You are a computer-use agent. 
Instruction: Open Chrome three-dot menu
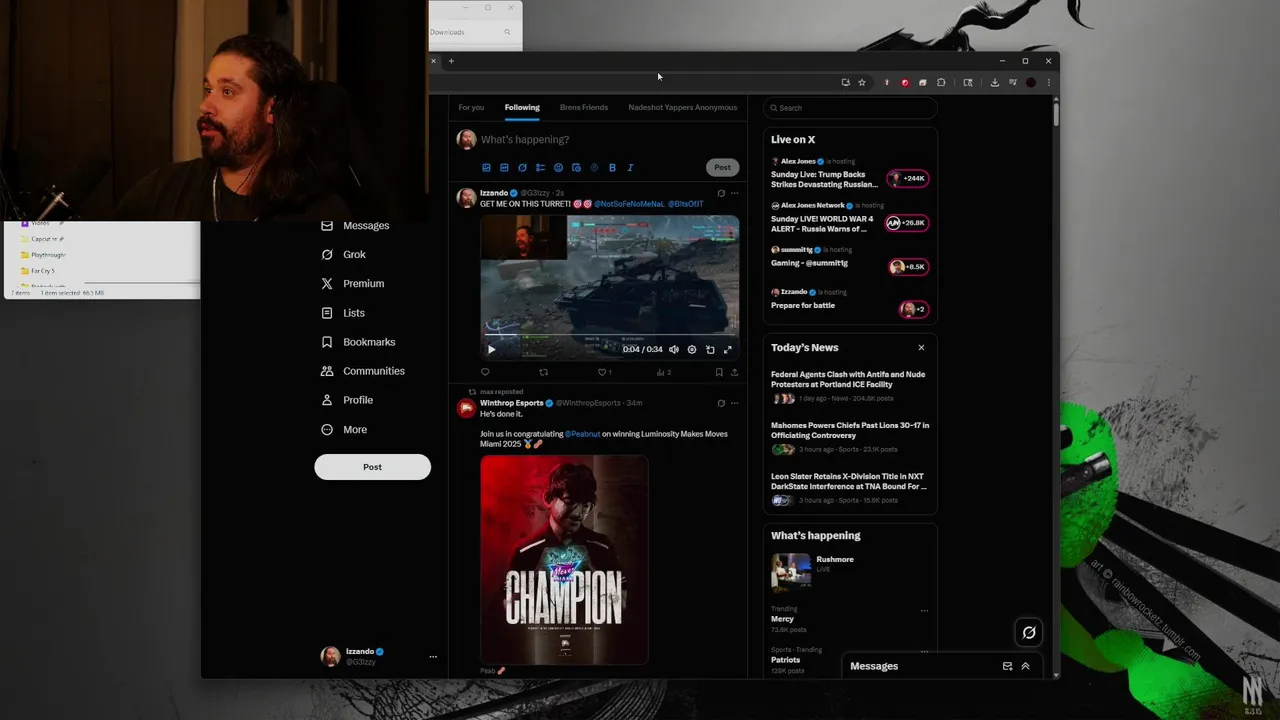tap(1048, 83)
